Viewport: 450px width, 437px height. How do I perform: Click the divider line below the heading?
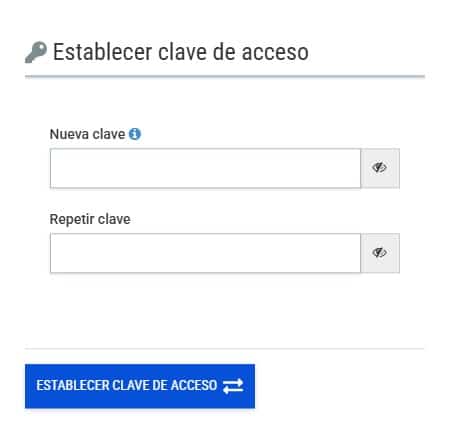[225, 76]
